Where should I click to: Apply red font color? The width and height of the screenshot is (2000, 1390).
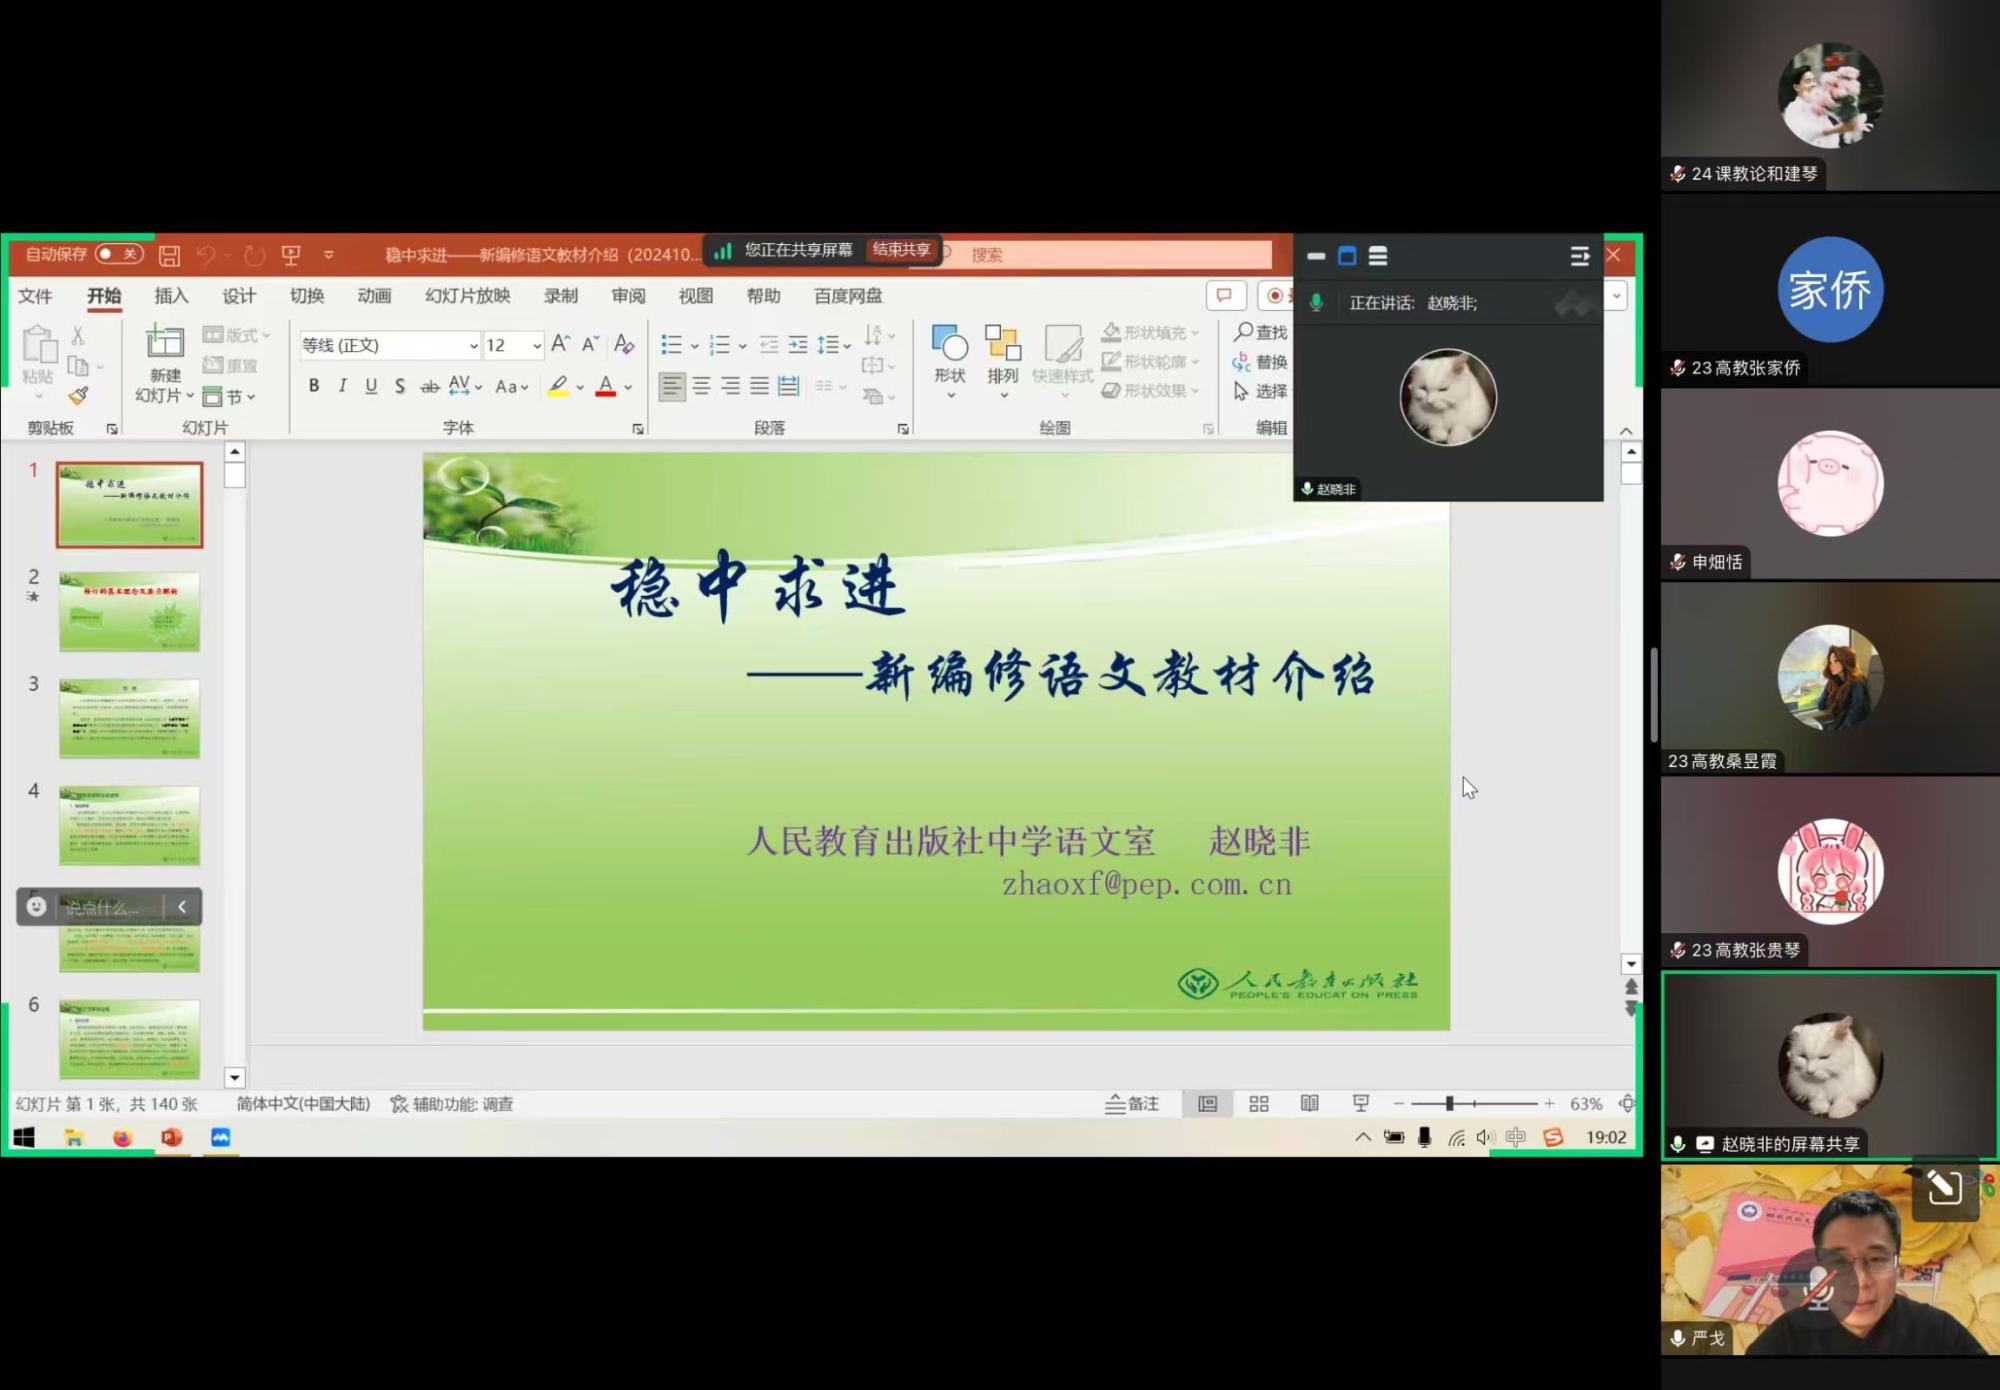pos(605,386)
